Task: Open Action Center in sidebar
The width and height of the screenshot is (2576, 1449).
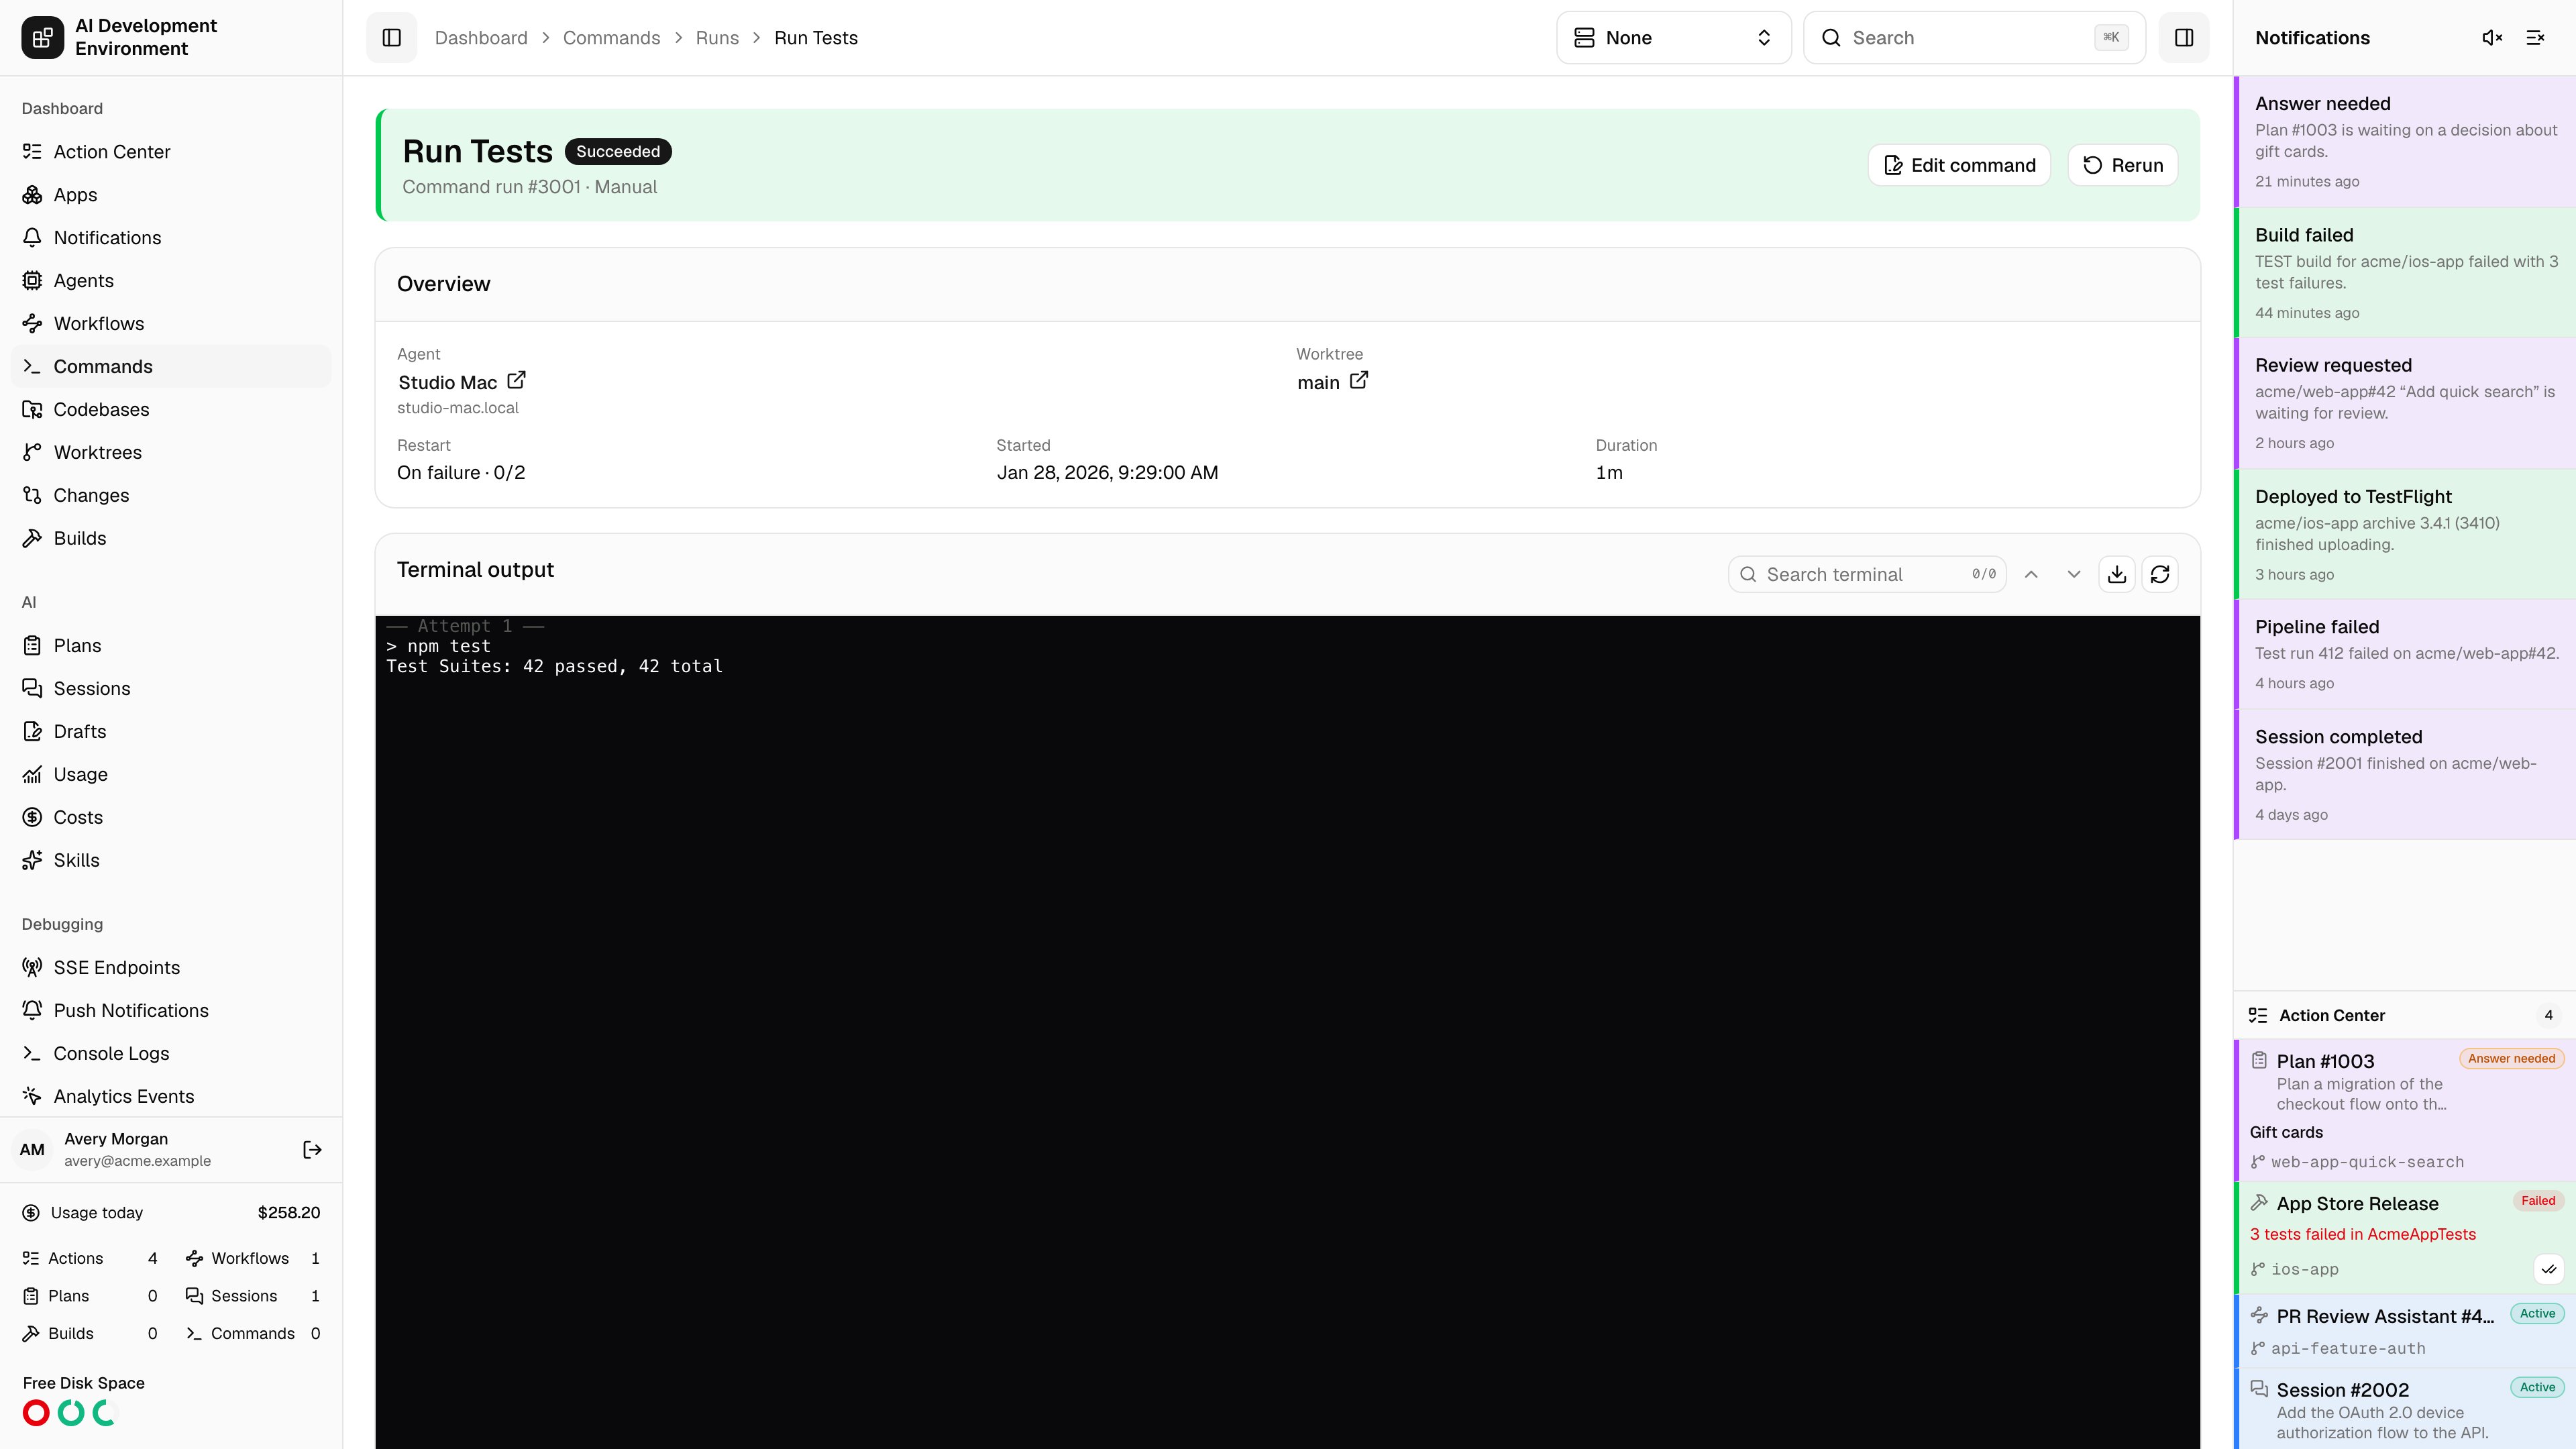Action: click(x=171, y=152)
